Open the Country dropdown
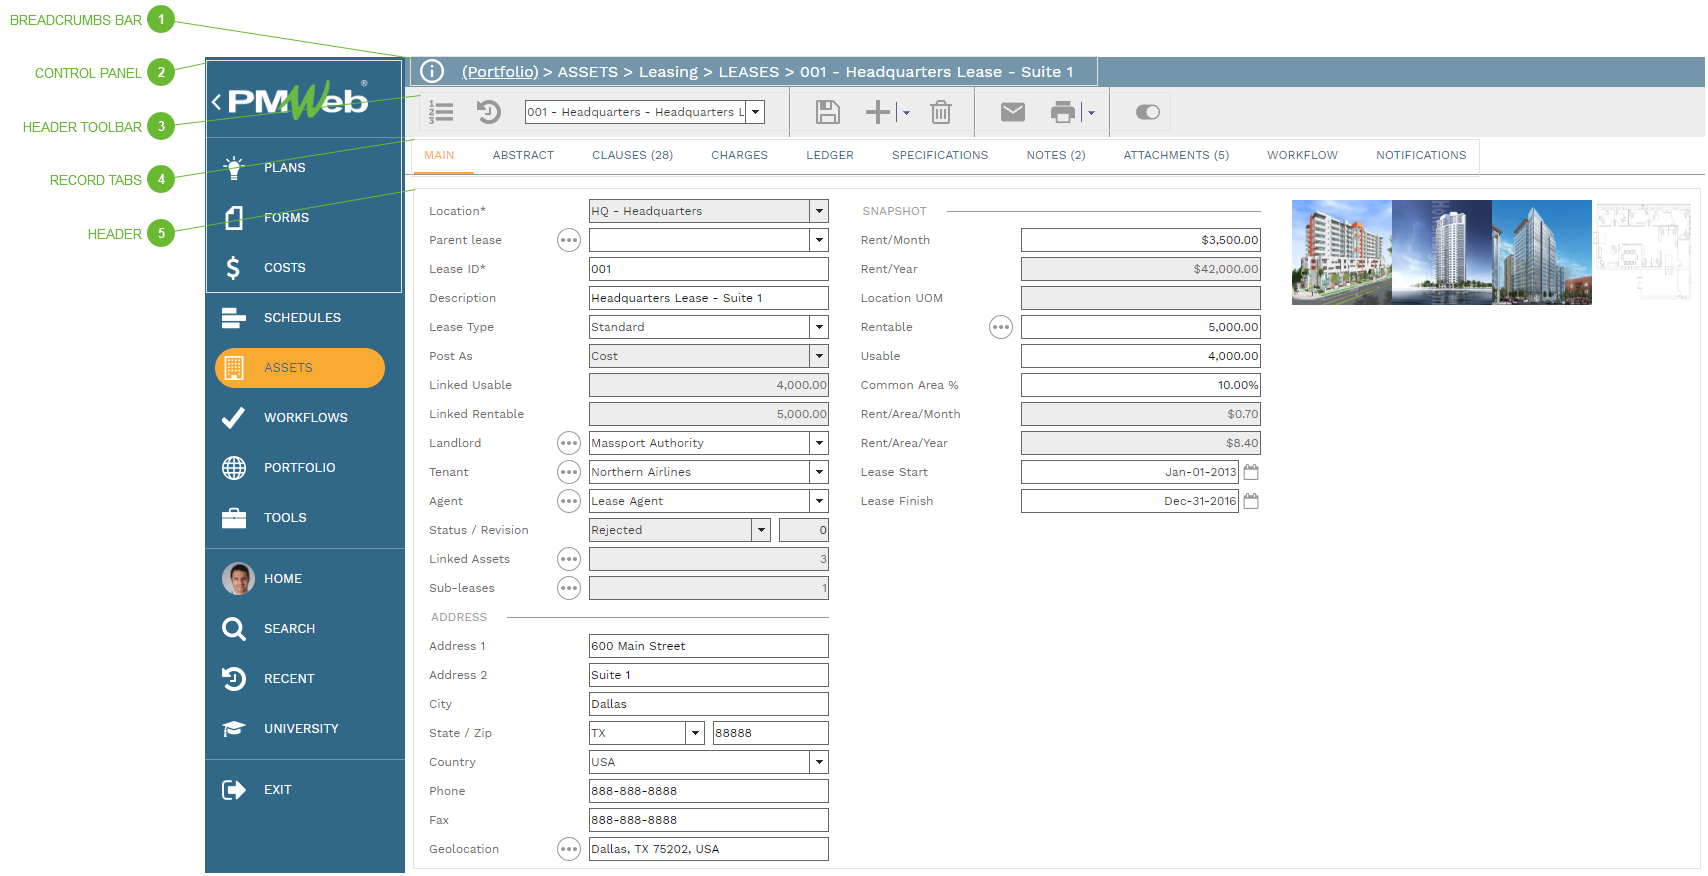 click(x=819, y=762)
